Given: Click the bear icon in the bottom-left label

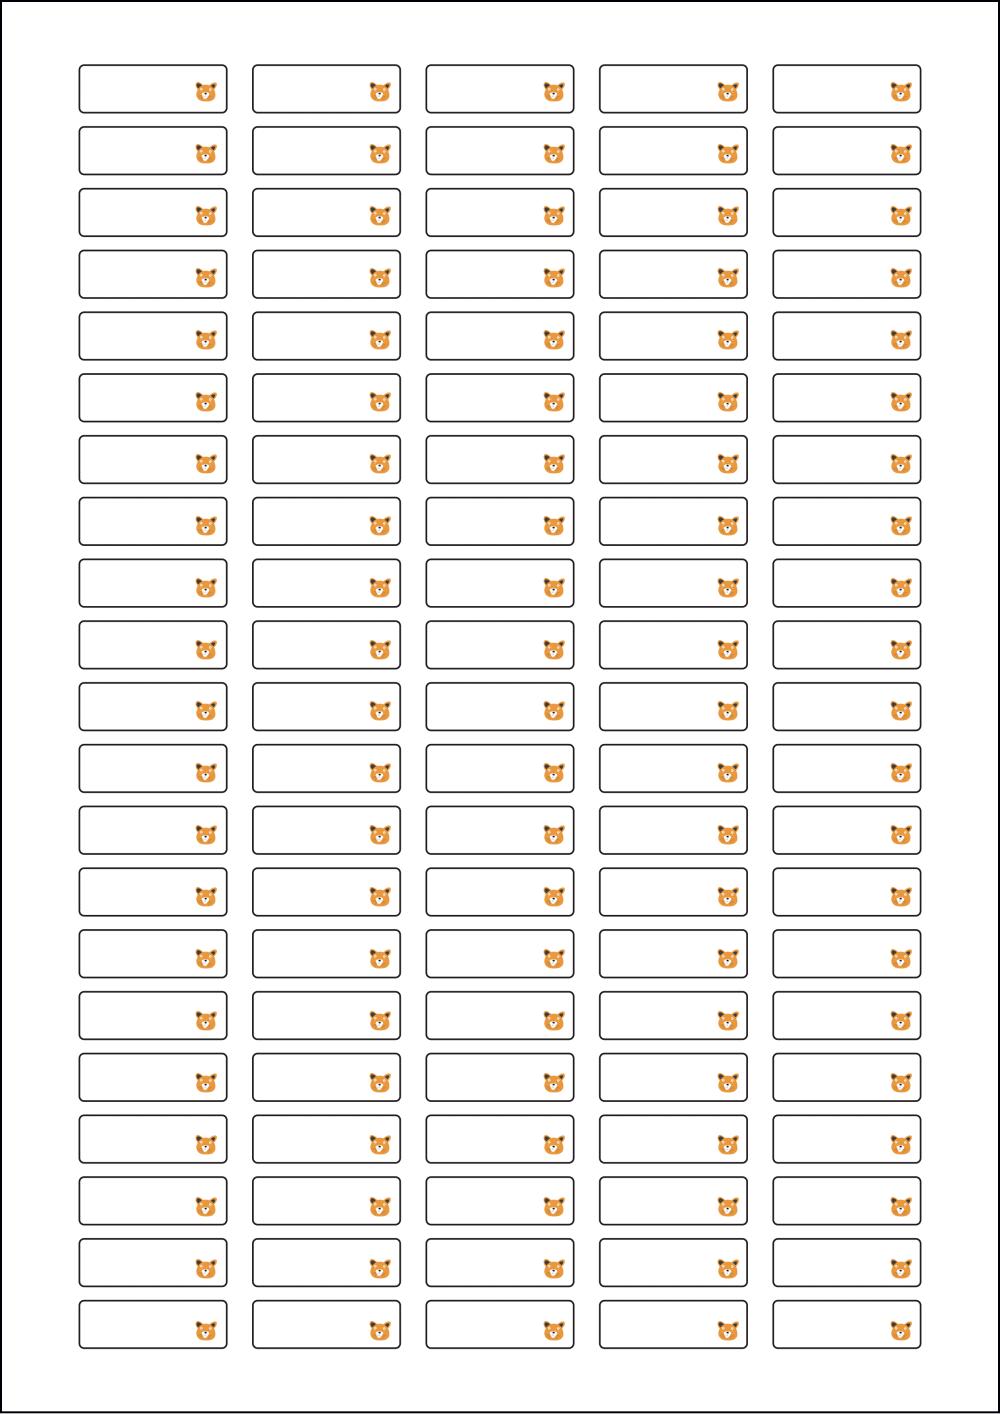Looking at the screenshot, I should coord(206,1330).
